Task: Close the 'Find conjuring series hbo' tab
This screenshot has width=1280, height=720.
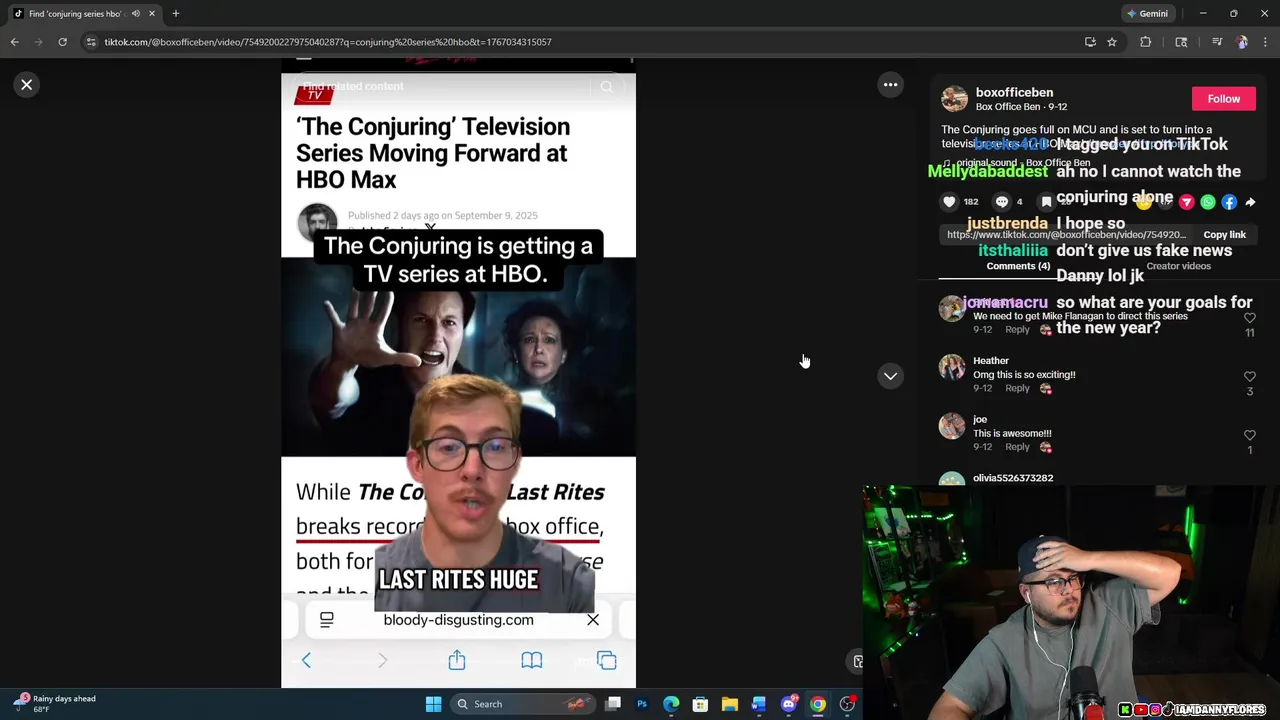Action: [152, 14]
